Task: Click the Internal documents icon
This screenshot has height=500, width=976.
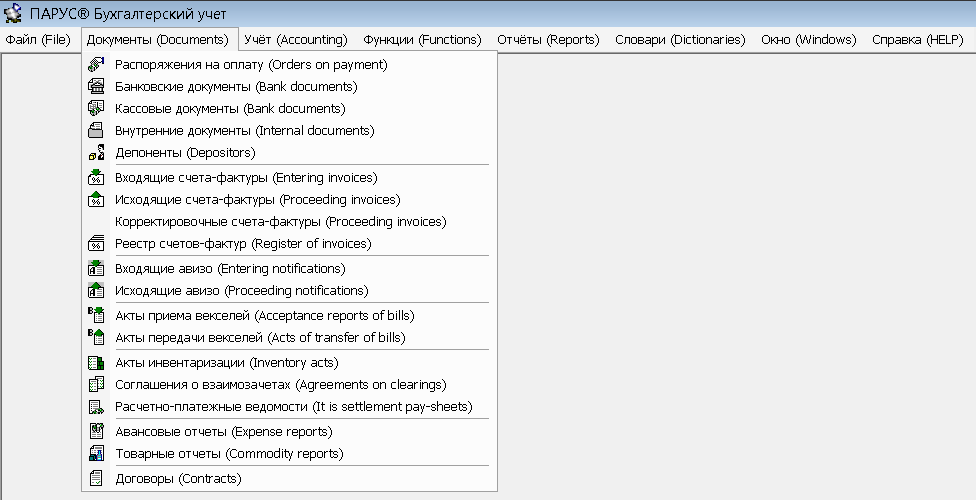Action: [x=97, y=130]
